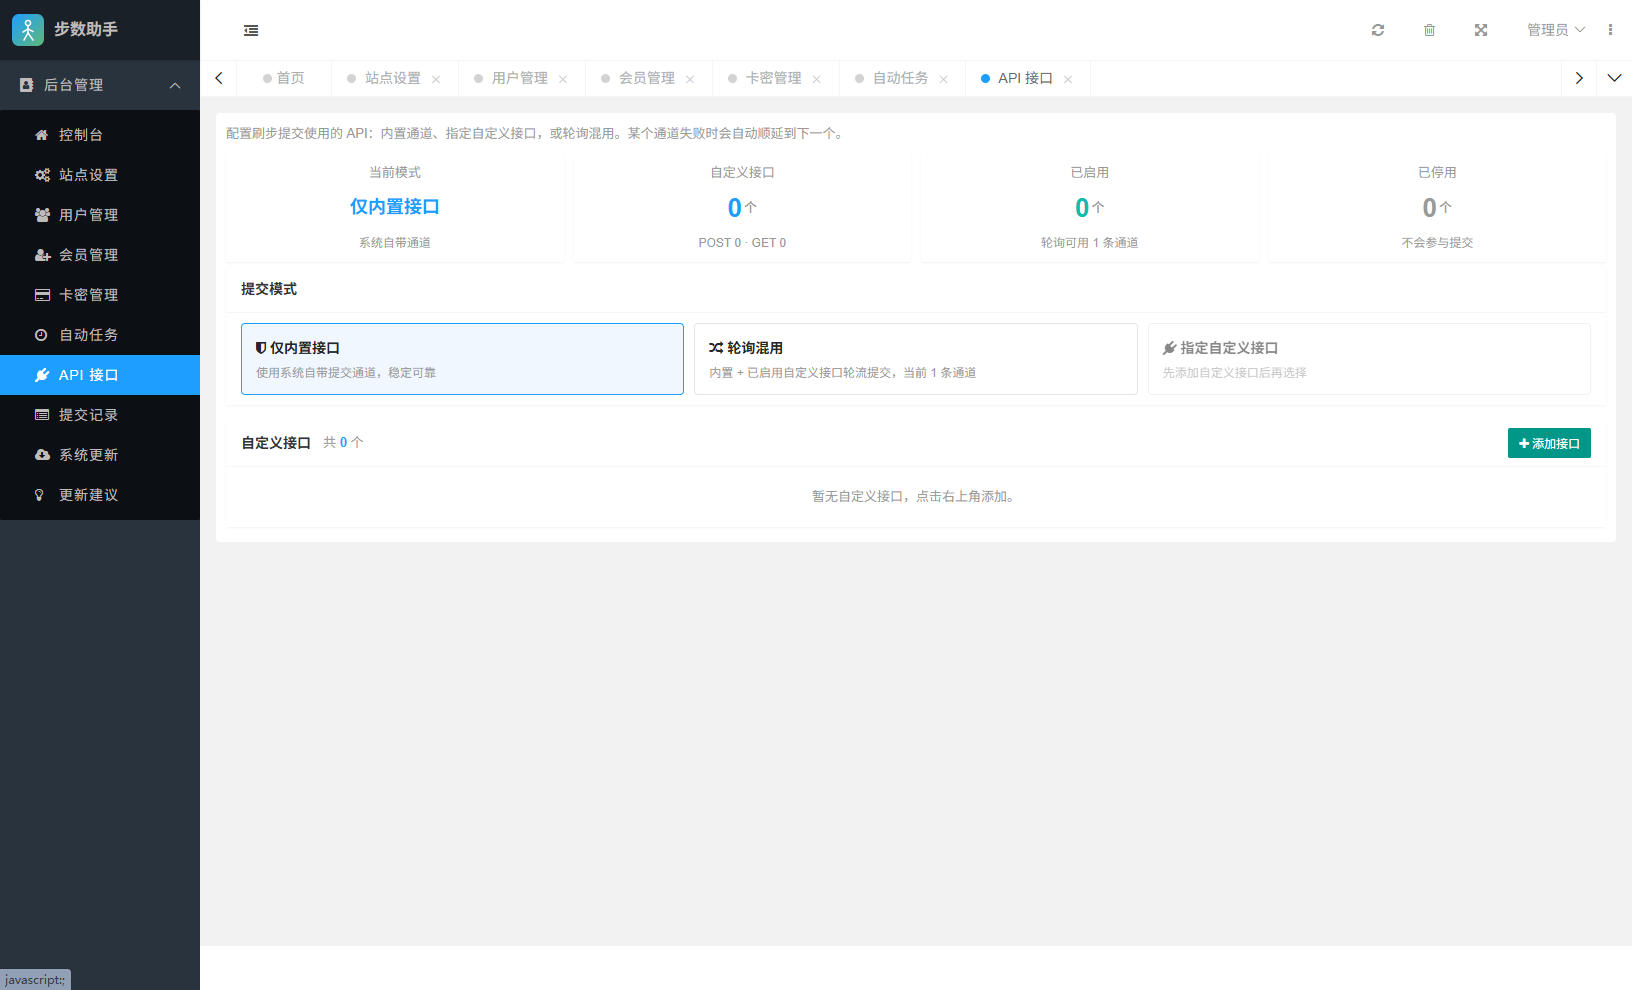This screenshot has width=1632, height=990.
Task: Close the 自动任务 tab
Action: 944,79
